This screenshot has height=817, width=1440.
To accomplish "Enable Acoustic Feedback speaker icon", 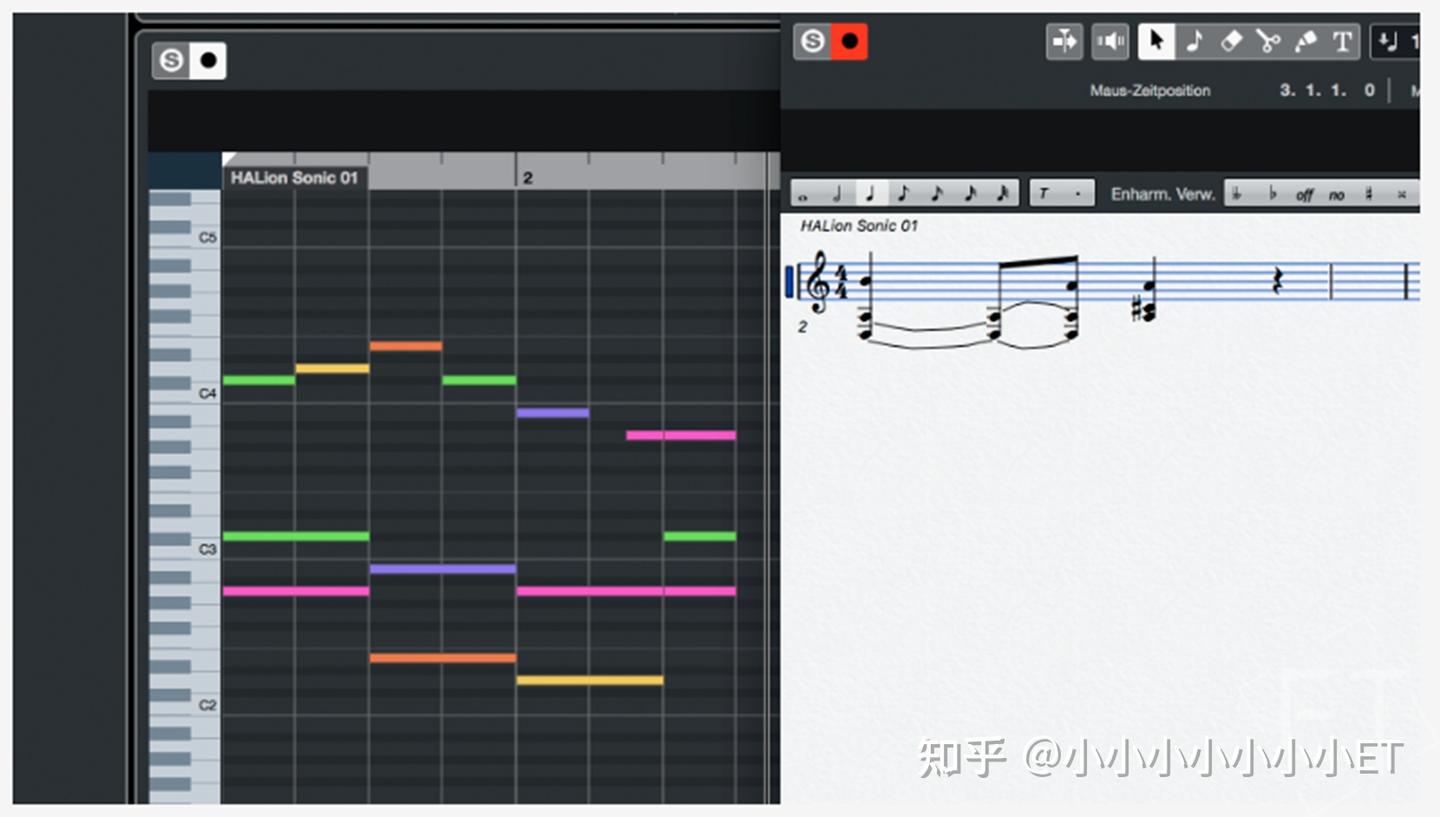I will (1110, 41).
